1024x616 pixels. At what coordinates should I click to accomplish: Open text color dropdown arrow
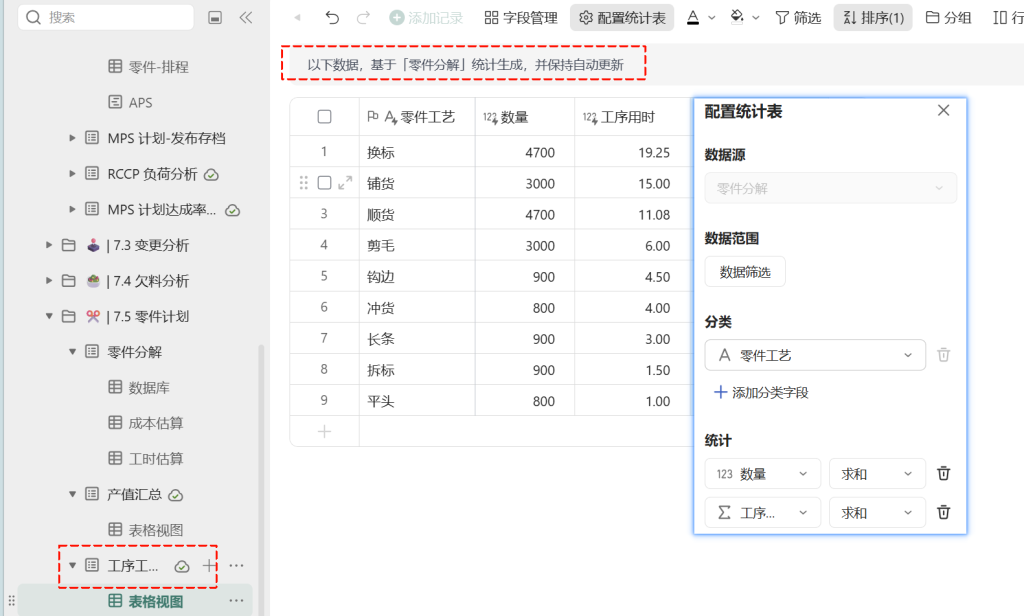(x=712, y=18)
